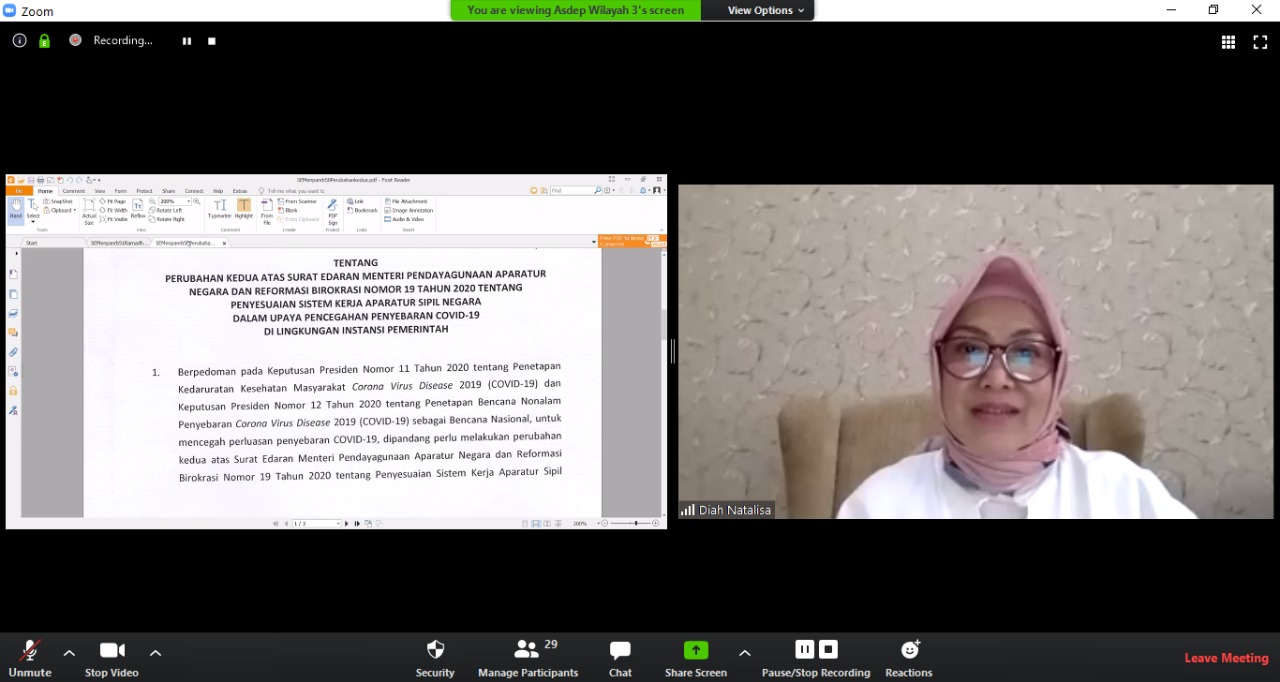1280x682 pixels.
Task: Choose the Select text tool
Action: coord(33,210)
